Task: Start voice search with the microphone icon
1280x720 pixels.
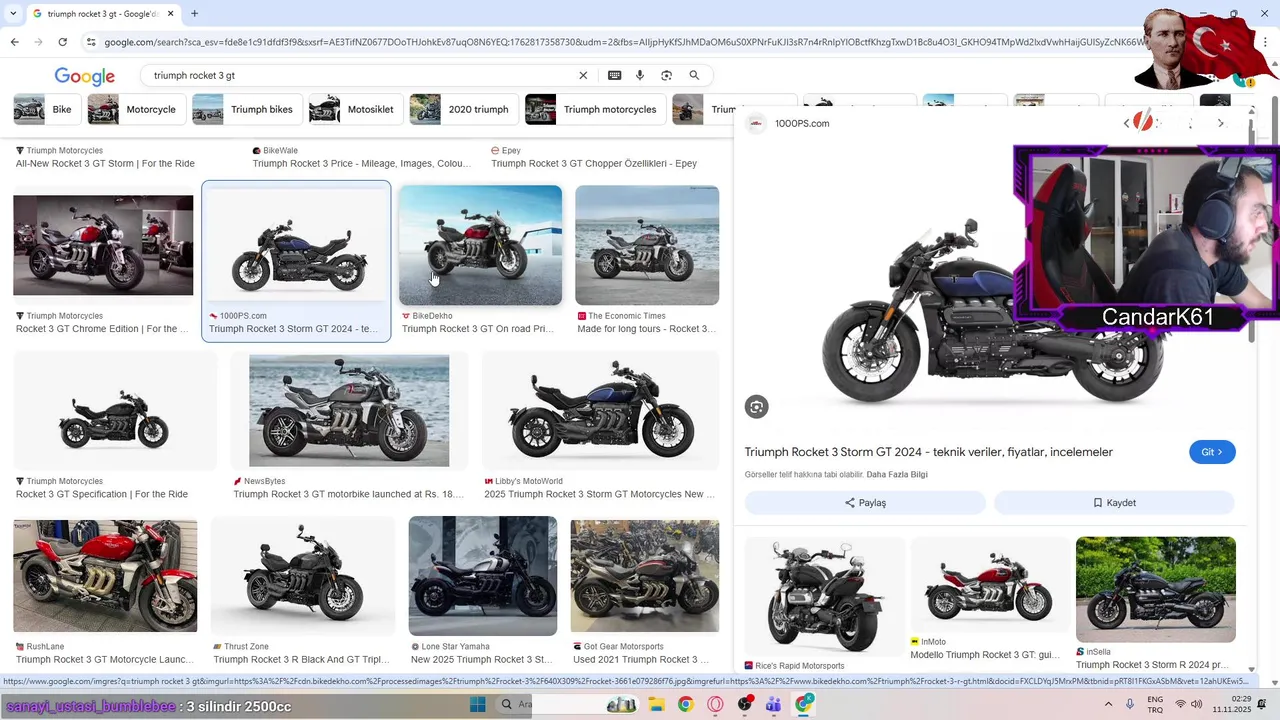Action: point(640,75)
